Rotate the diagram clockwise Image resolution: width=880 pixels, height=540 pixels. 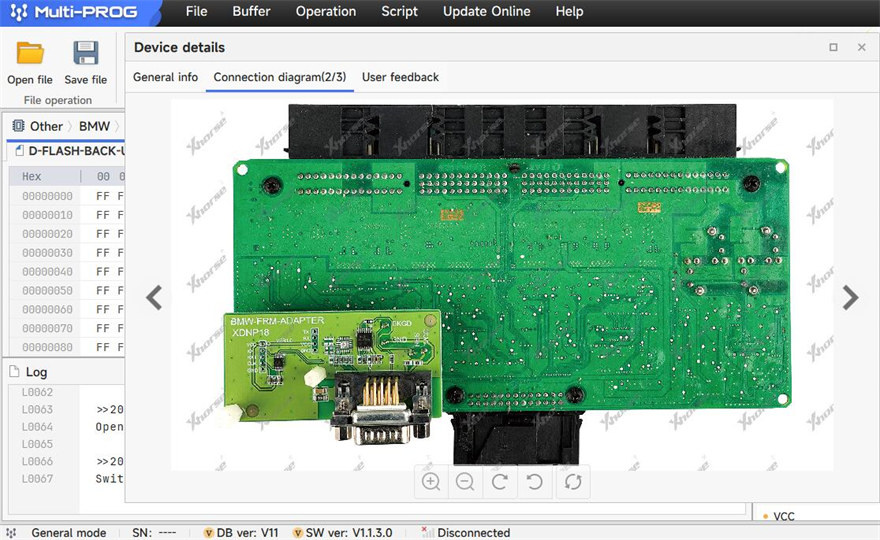coord(500,482)
